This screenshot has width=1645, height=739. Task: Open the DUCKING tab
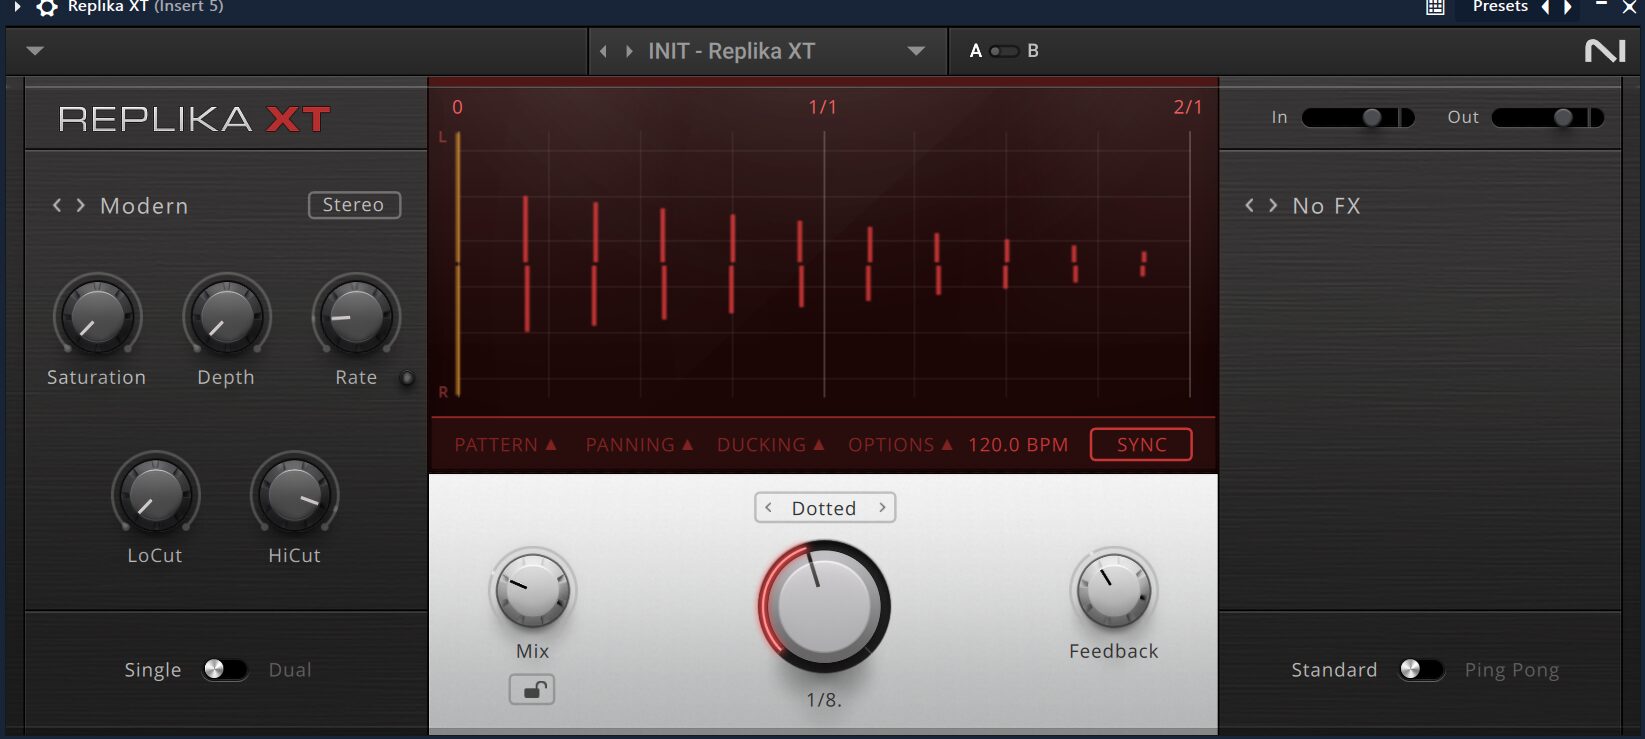pyautogui.click(x=770, y=445)
